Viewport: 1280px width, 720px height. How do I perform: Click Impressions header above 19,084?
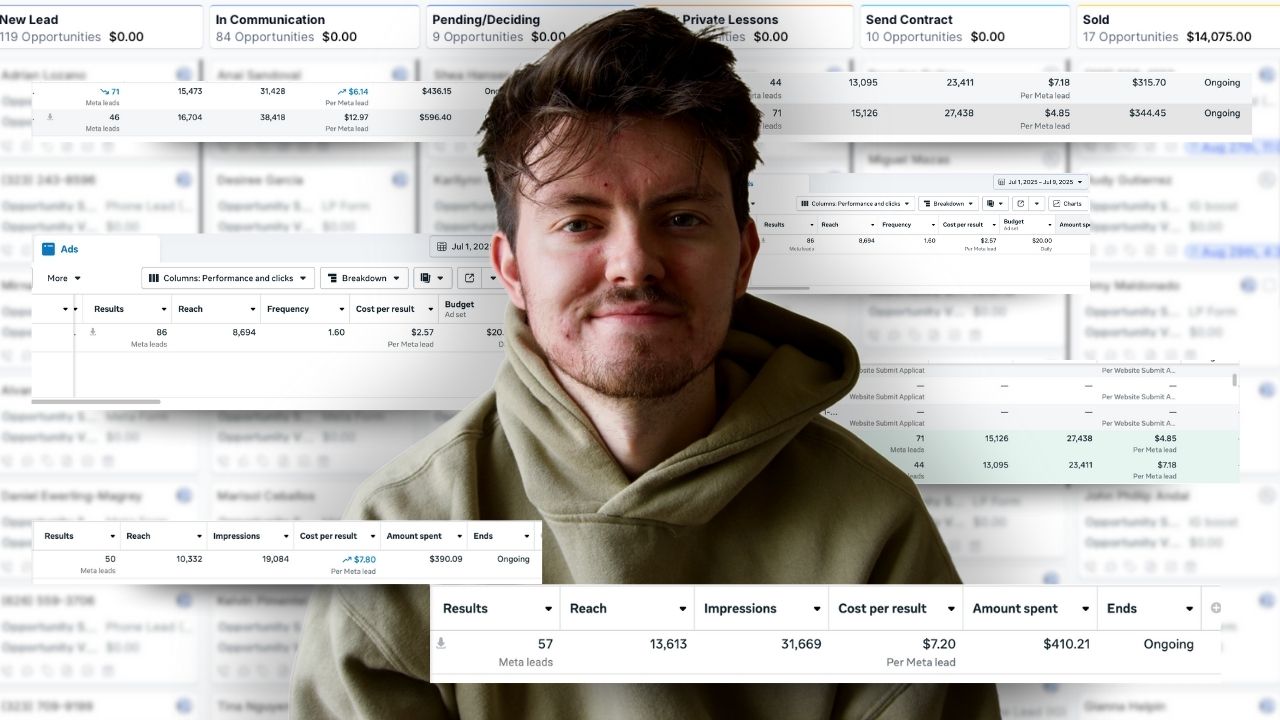click(x=250, y=536)
